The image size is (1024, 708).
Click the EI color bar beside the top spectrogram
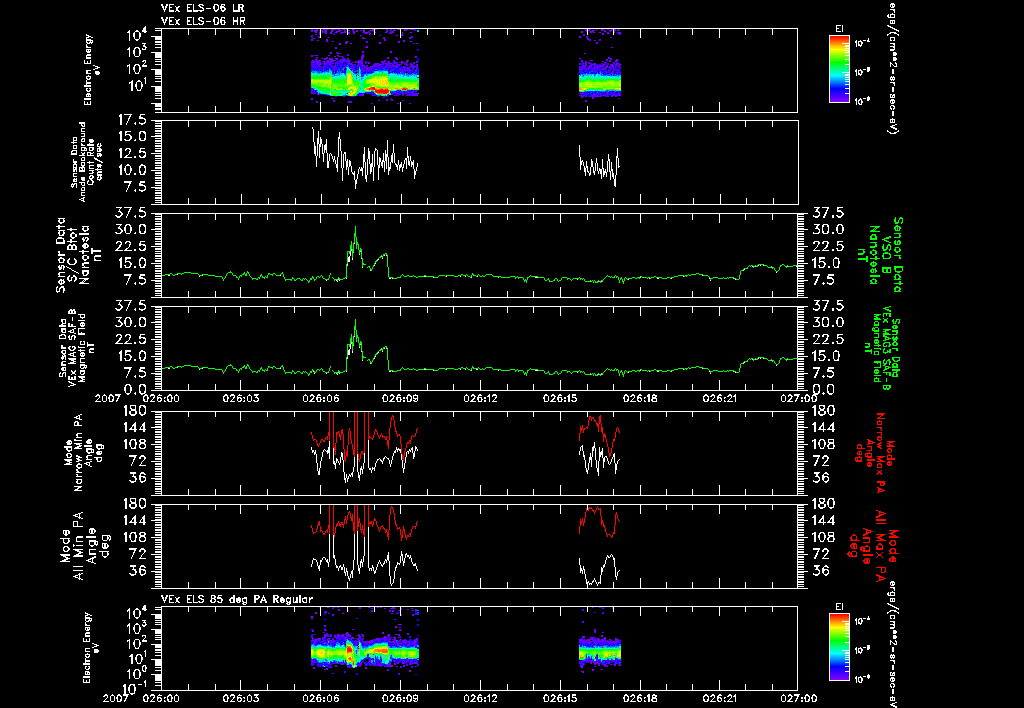839,69
